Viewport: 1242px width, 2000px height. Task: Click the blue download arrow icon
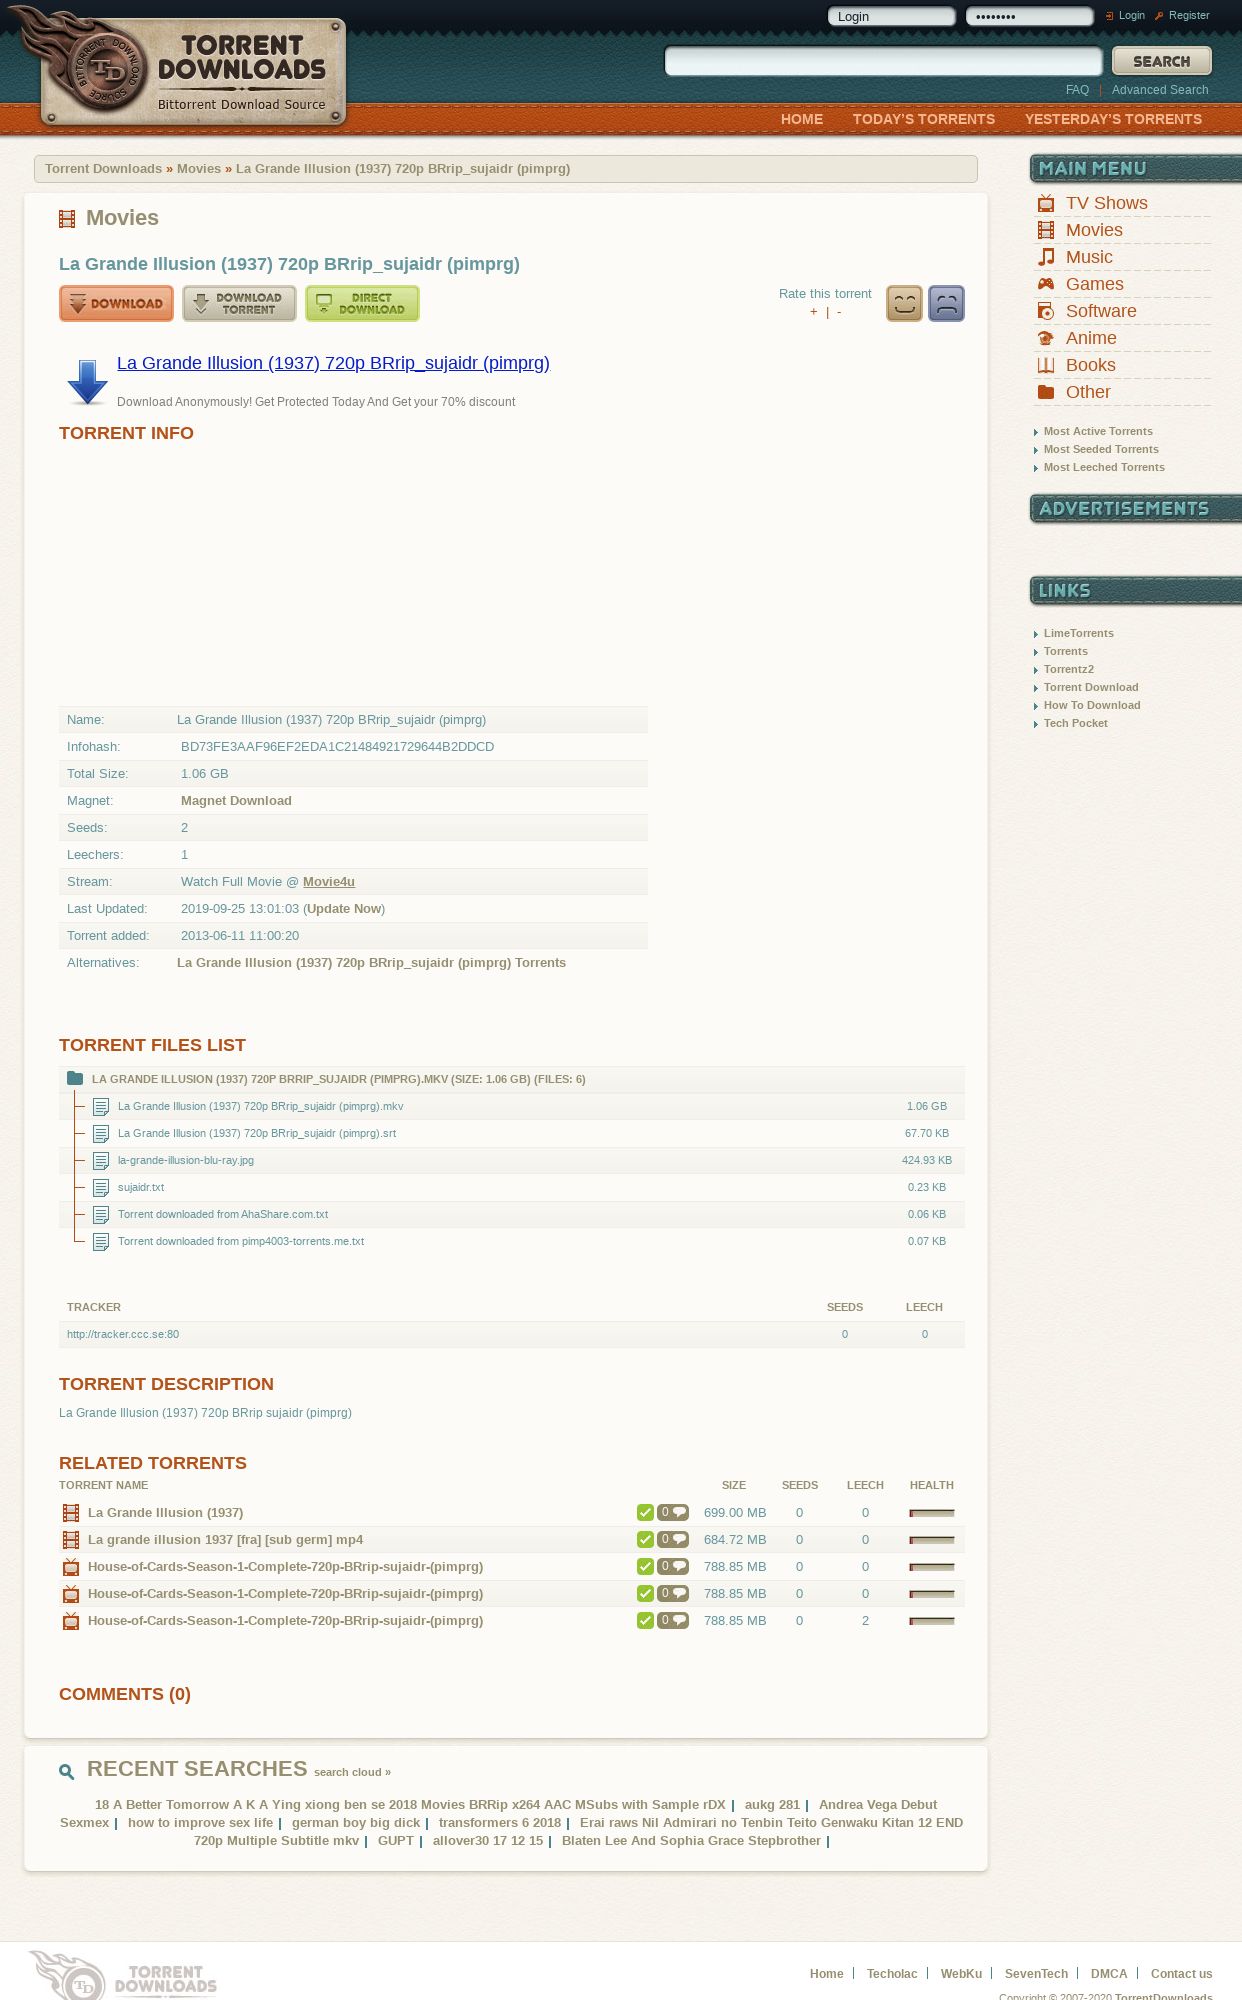point(87,382)
